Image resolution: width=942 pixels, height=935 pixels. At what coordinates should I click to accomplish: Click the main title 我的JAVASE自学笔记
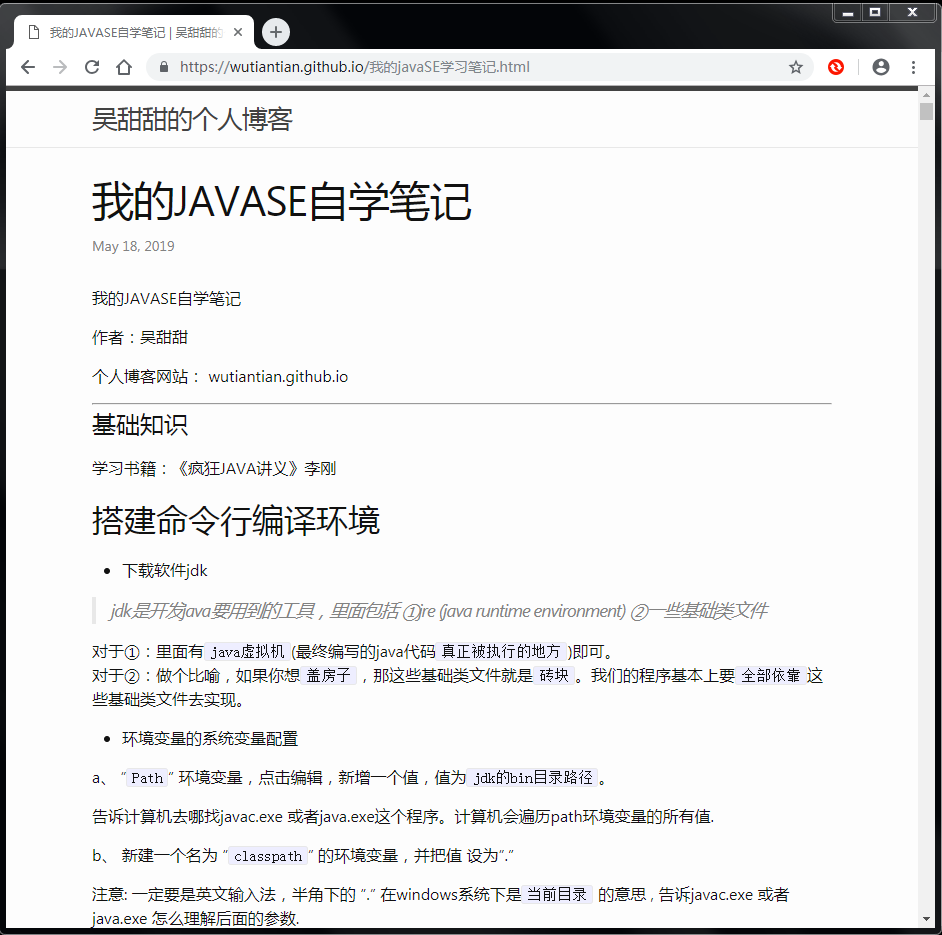[282, 201]
